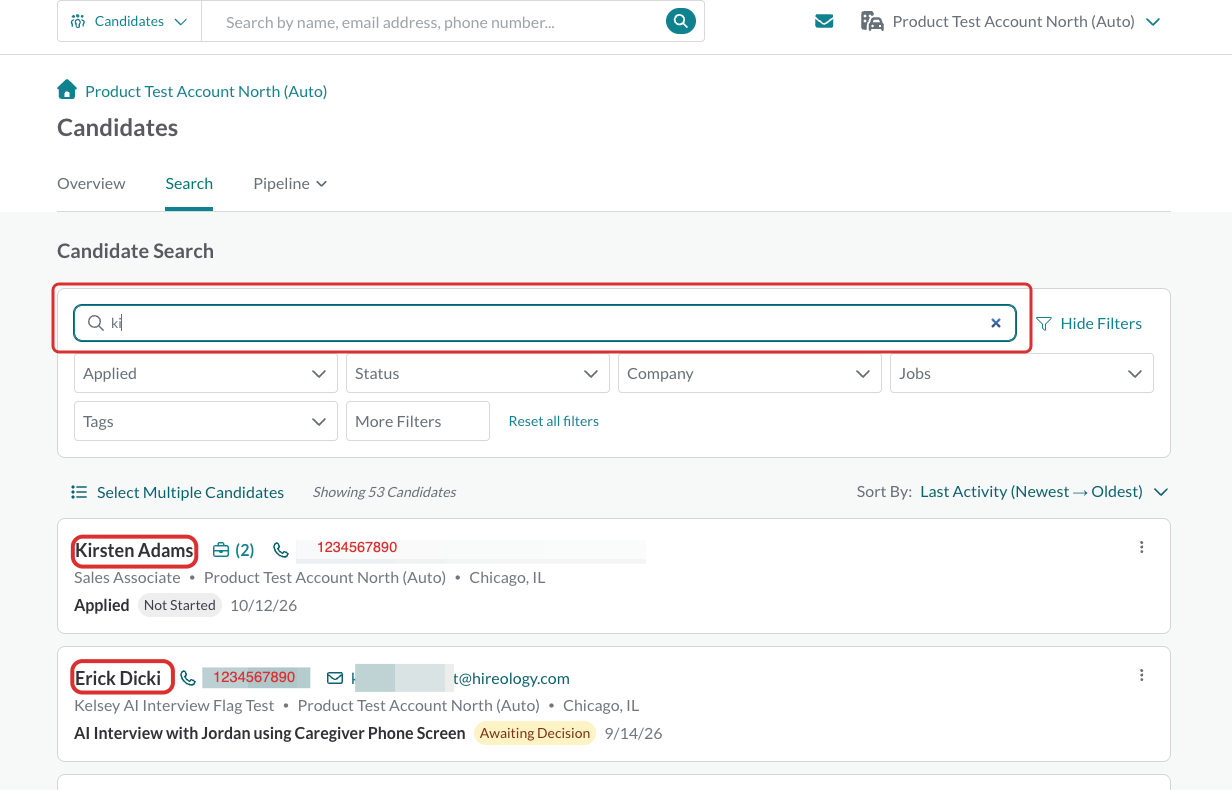
Task: Click email envelope icon on Erick Dicki card
Action: pos(335,678)
